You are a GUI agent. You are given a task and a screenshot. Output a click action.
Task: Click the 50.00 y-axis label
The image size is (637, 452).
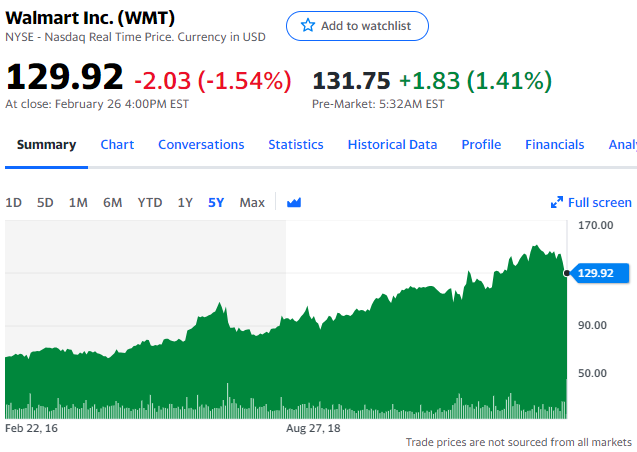(x=592, y=373)
